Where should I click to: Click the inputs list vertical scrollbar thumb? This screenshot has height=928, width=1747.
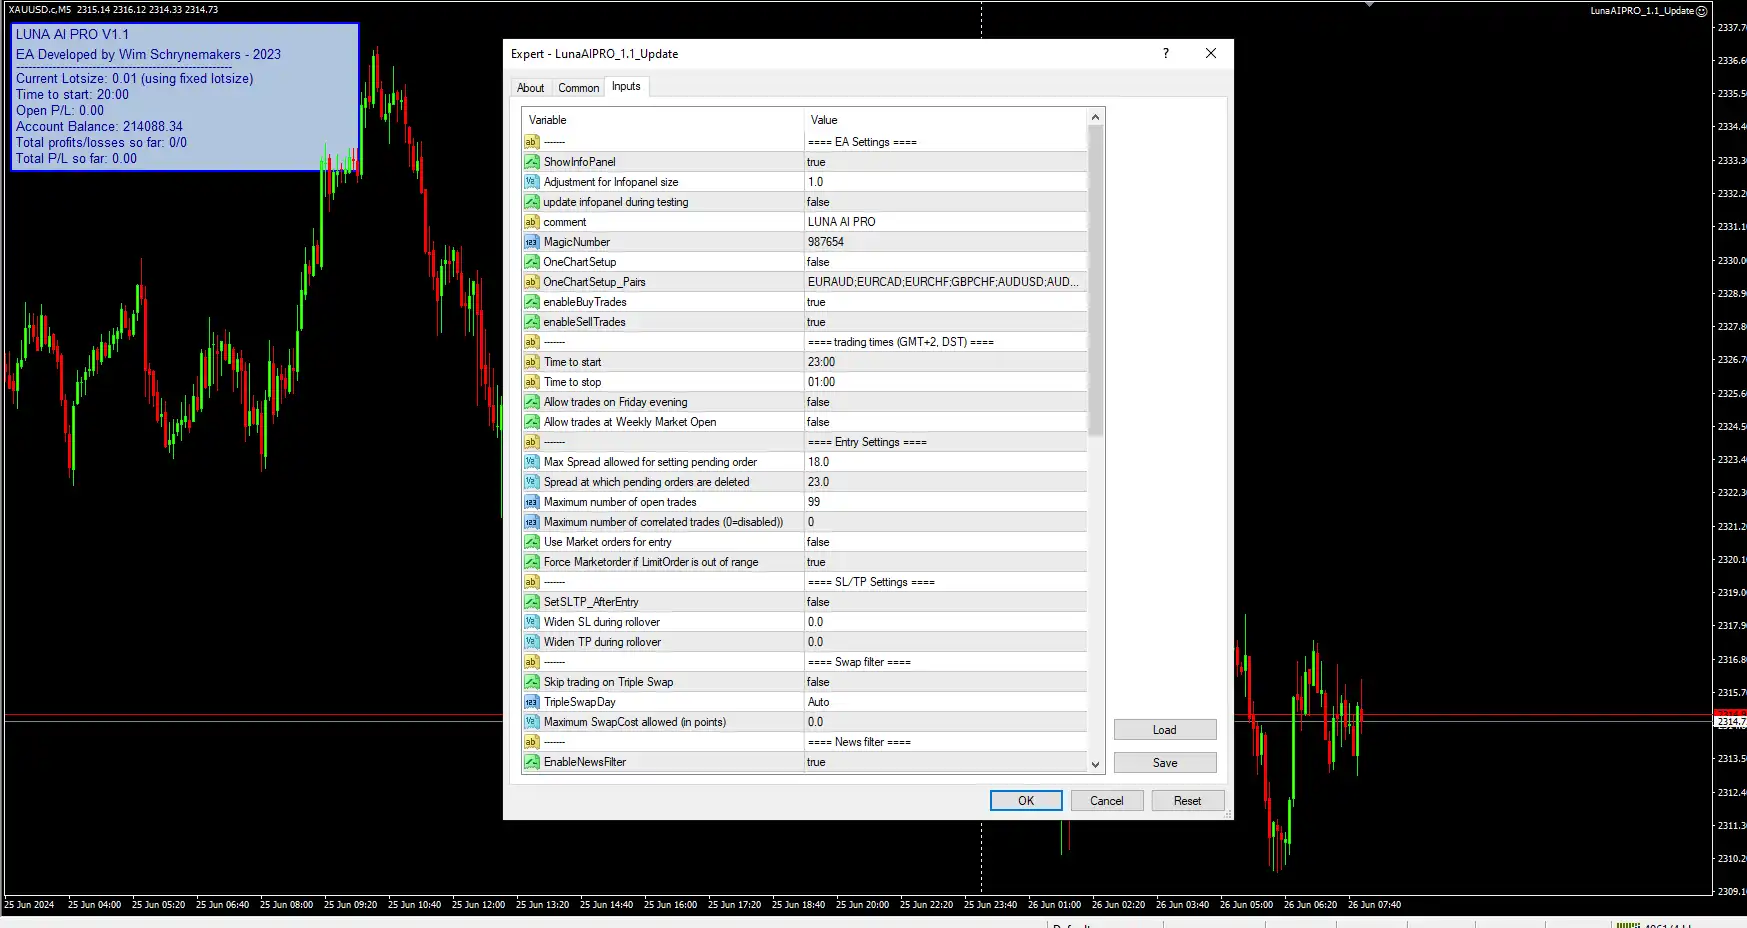pos(1096,281)
